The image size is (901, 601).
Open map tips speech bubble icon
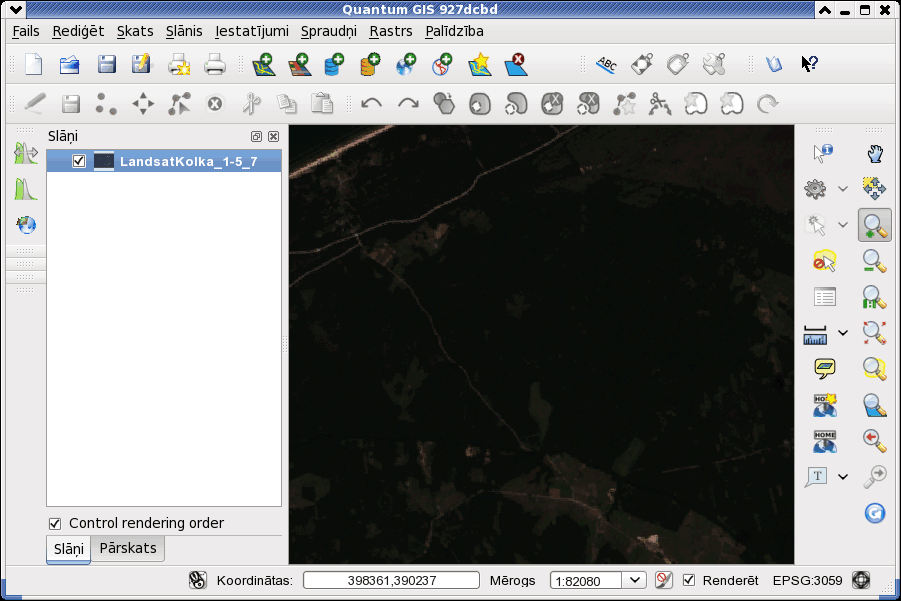(825, 368)
